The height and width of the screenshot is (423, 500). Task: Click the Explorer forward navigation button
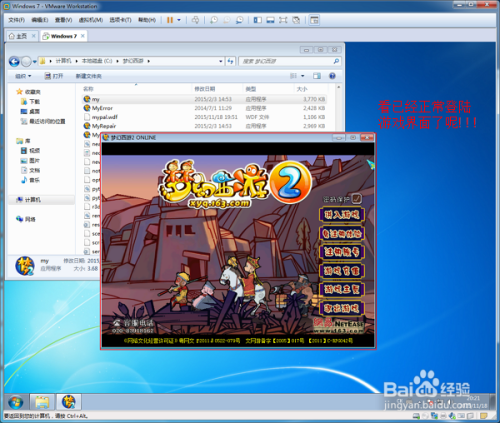pyautogui.click(x=26, y=61)
